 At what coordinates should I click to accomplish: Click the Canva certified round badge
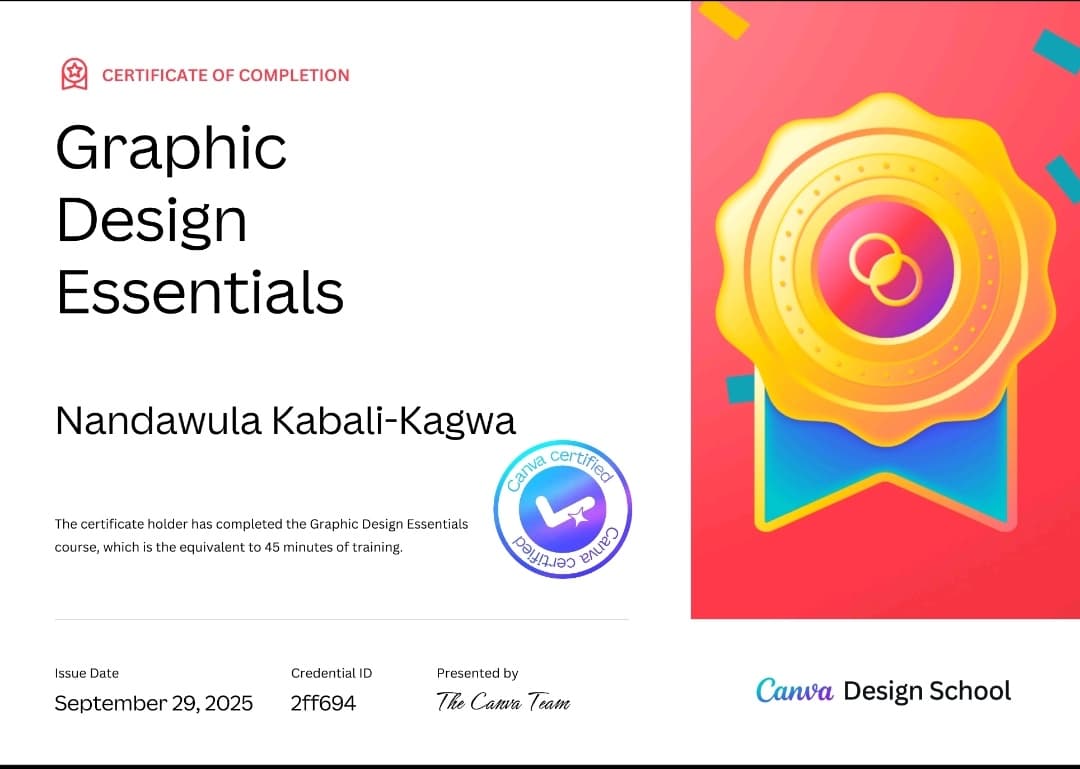(x=563, y=509)
